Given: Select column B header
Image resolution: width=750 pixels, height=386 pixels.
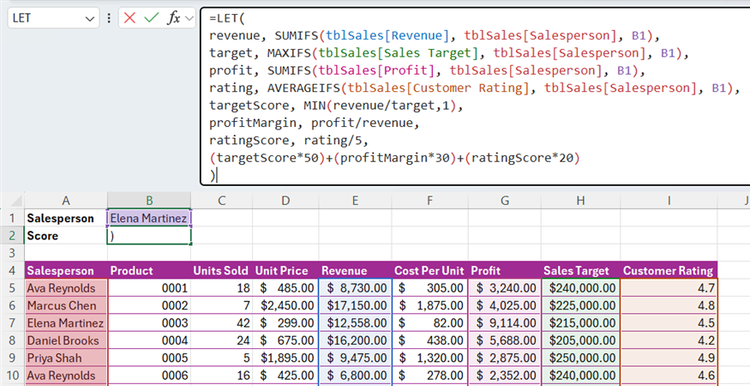Looking at the screenshot, I should (x=149, y=200).
